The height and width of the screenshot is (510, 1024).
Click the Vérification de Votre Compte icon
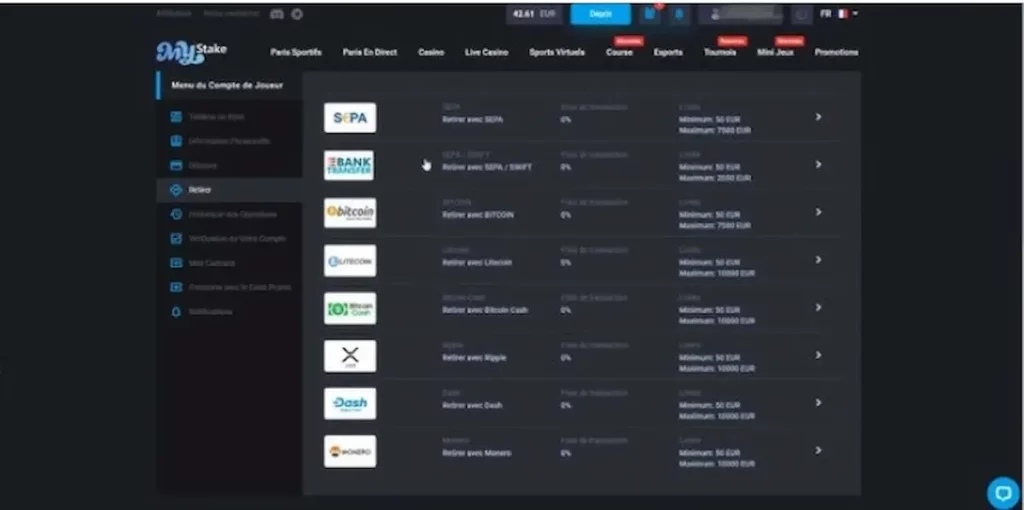(176, 238)
